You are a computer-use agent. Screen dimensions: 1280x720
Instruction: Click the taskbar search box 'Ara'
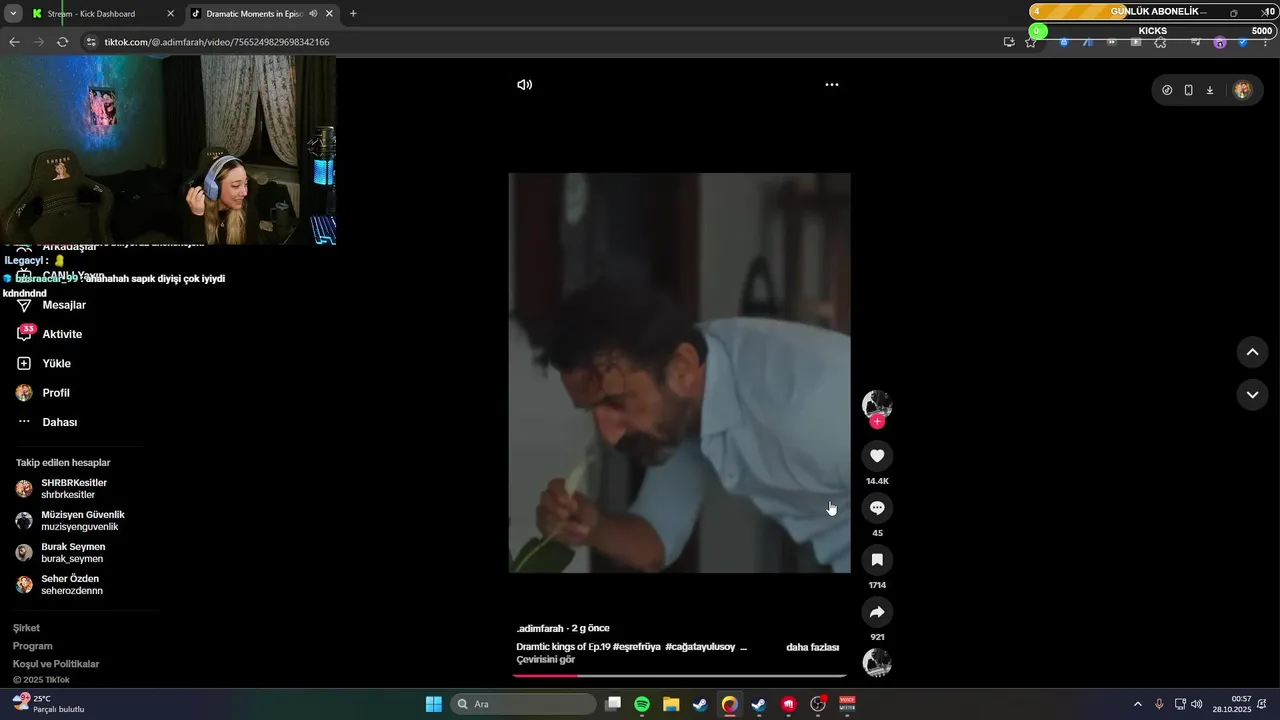tap(523, 704)
